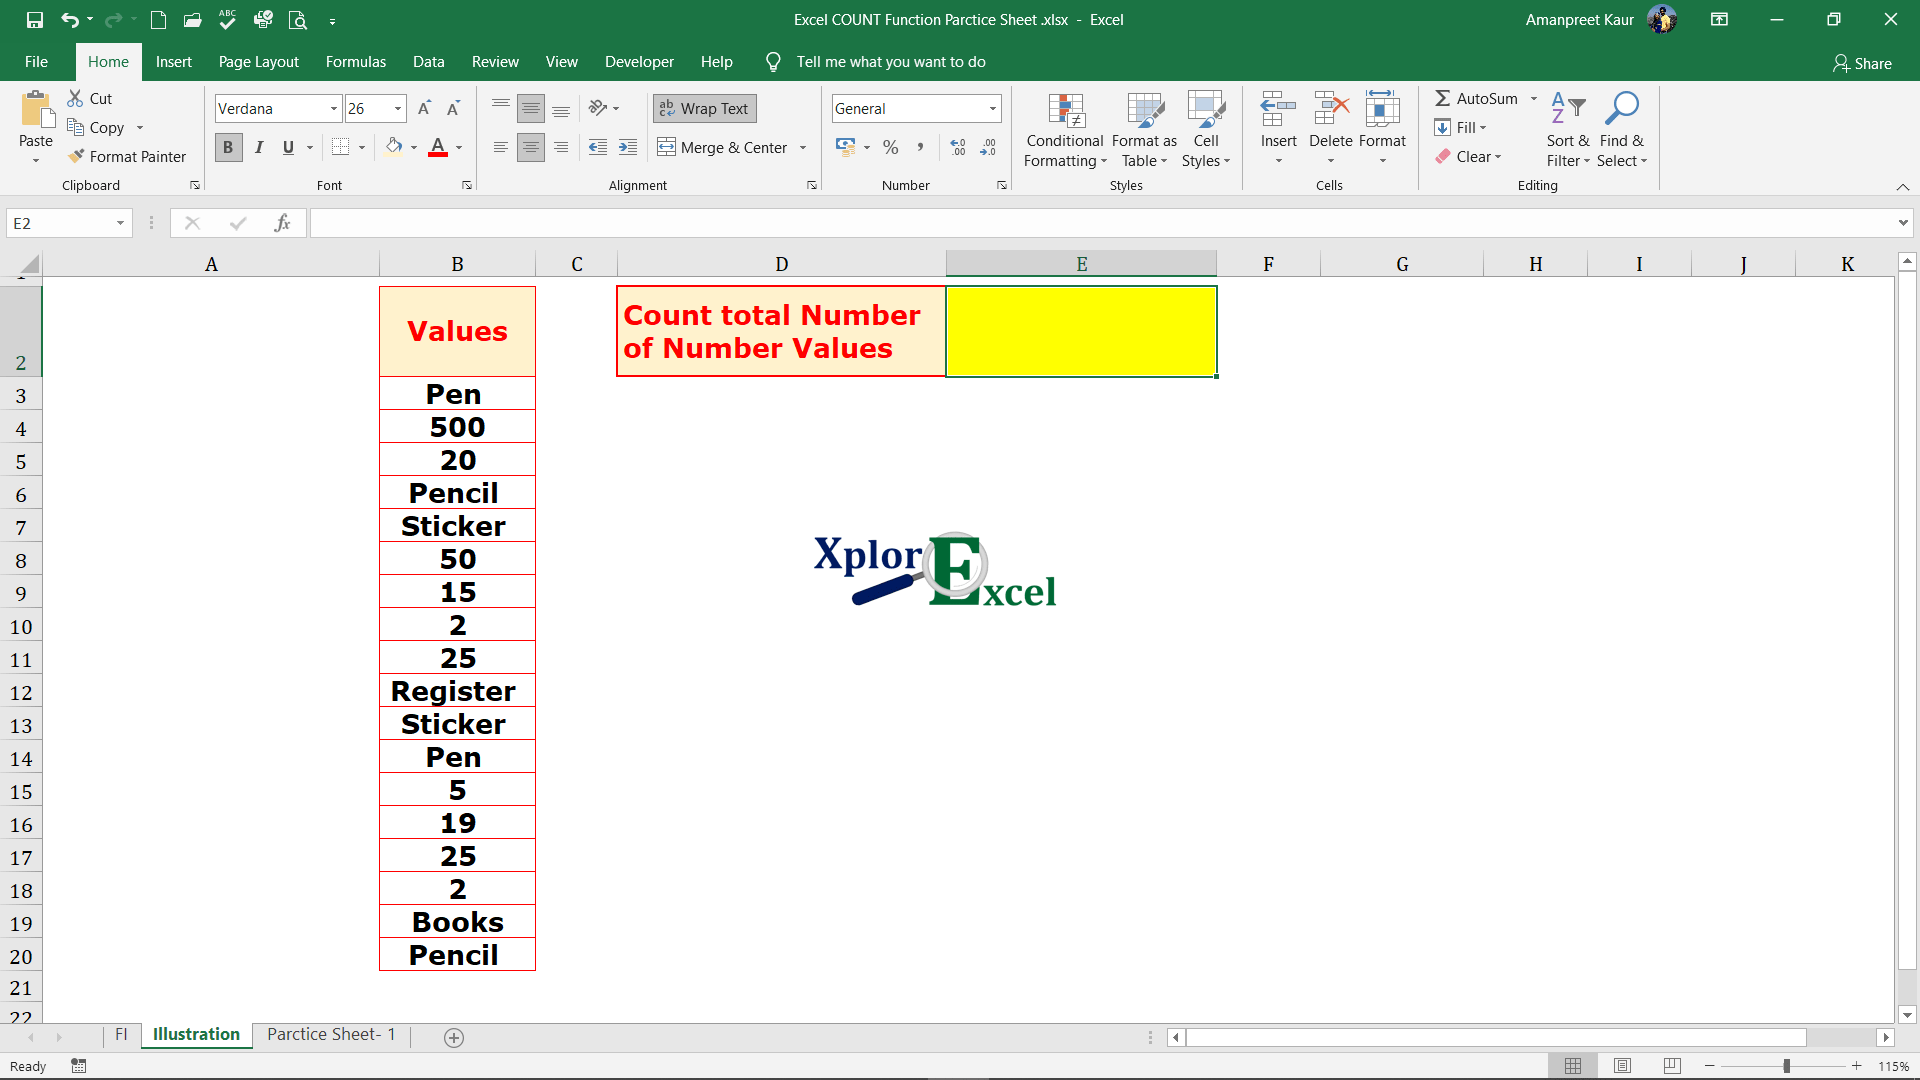Click the Cut scissors icon

(x=75, y=98)
